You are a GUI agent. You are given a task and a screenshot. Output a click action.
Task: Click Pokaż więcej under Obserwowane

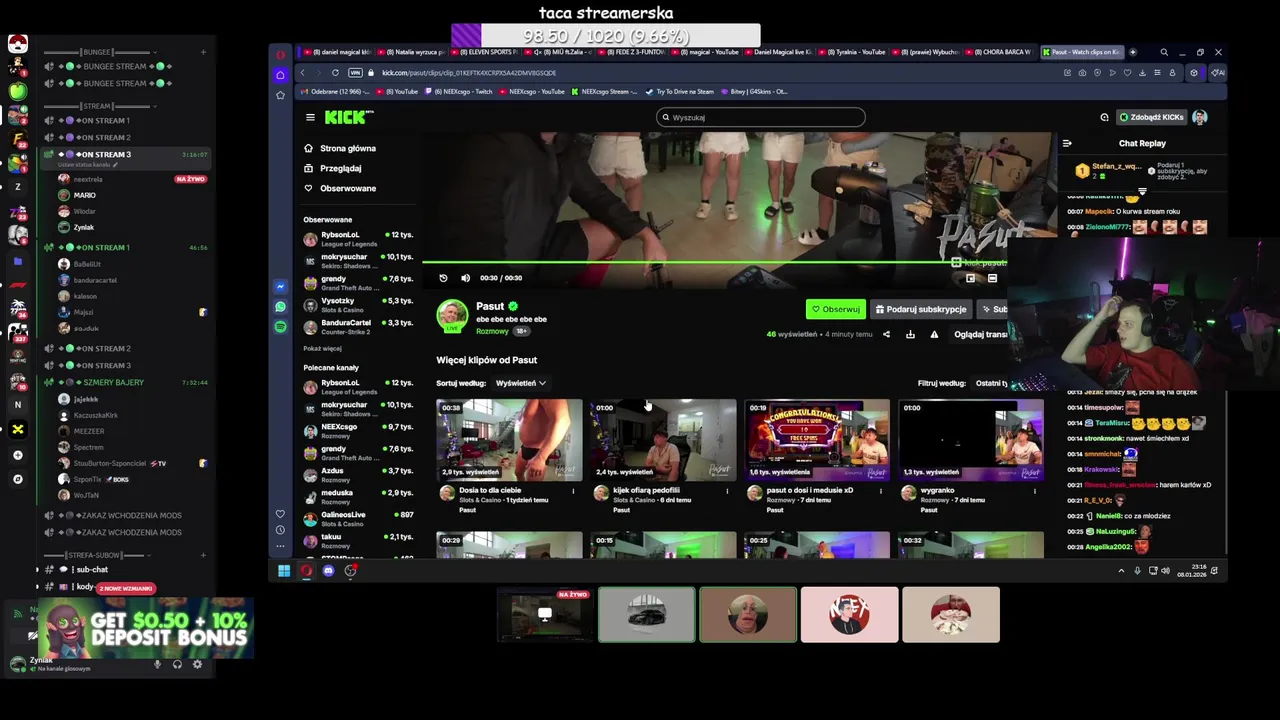click(322, 348)
